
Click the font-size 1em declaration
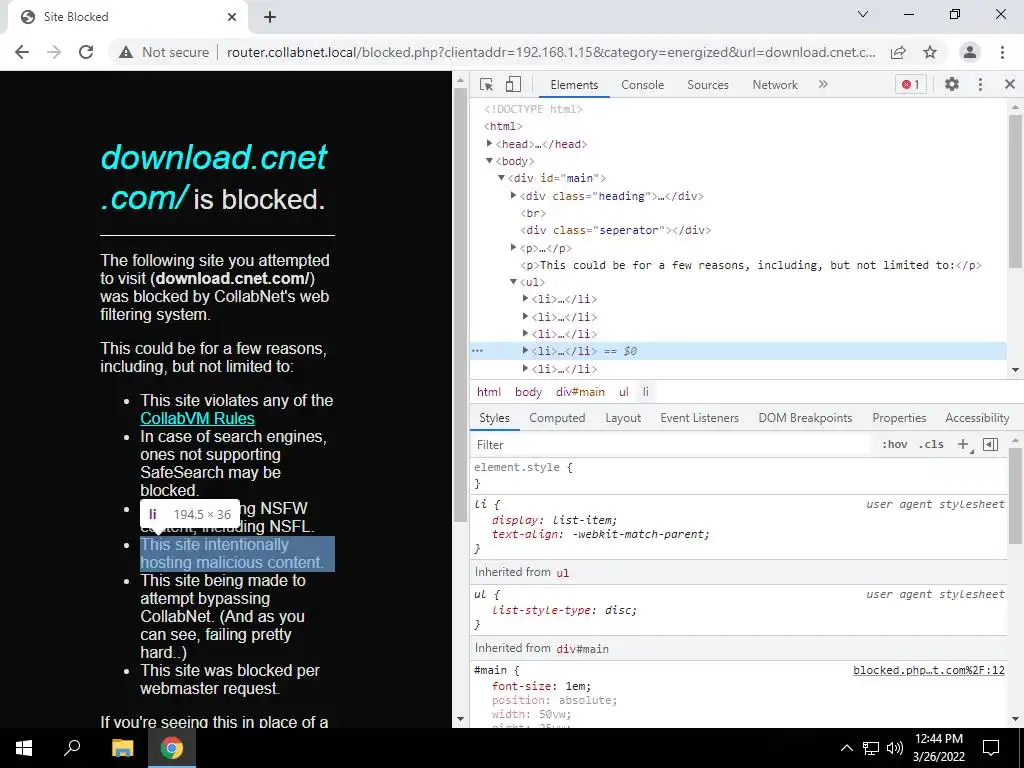(x=541, y=686)
